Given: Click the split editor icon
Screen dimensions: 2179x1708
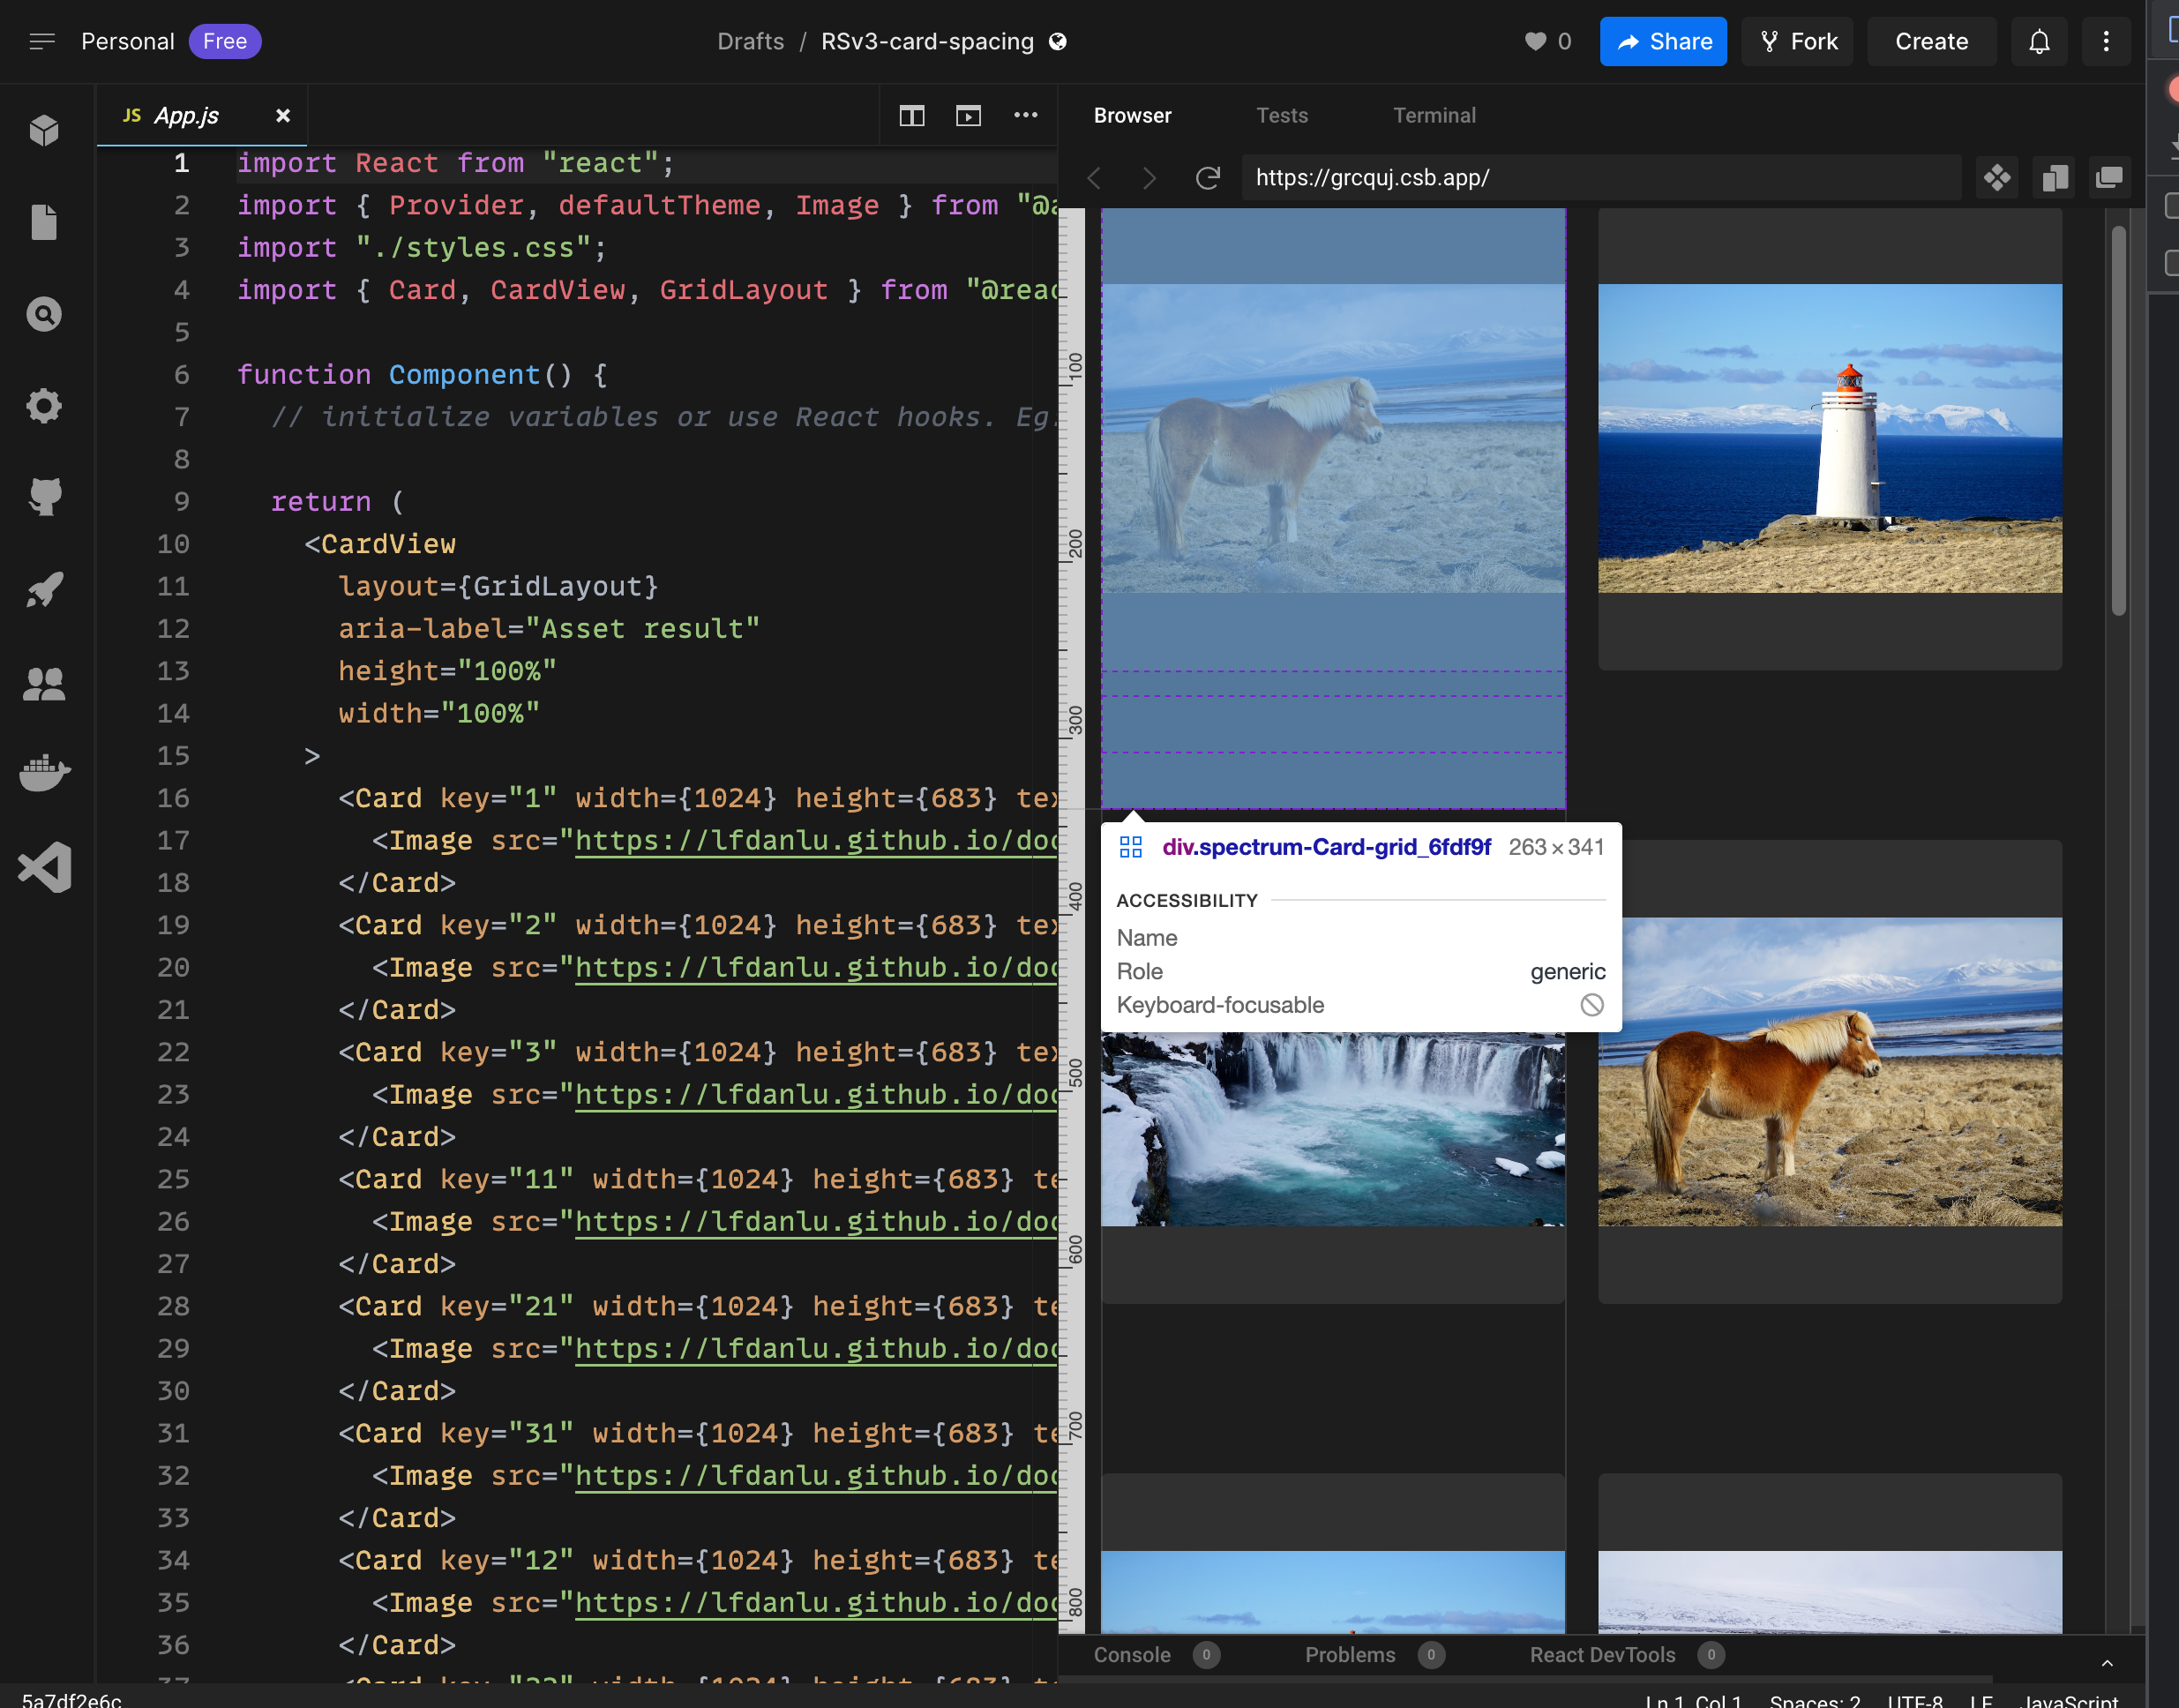Looking at the screenshot, I should click(x=911, y=115).
